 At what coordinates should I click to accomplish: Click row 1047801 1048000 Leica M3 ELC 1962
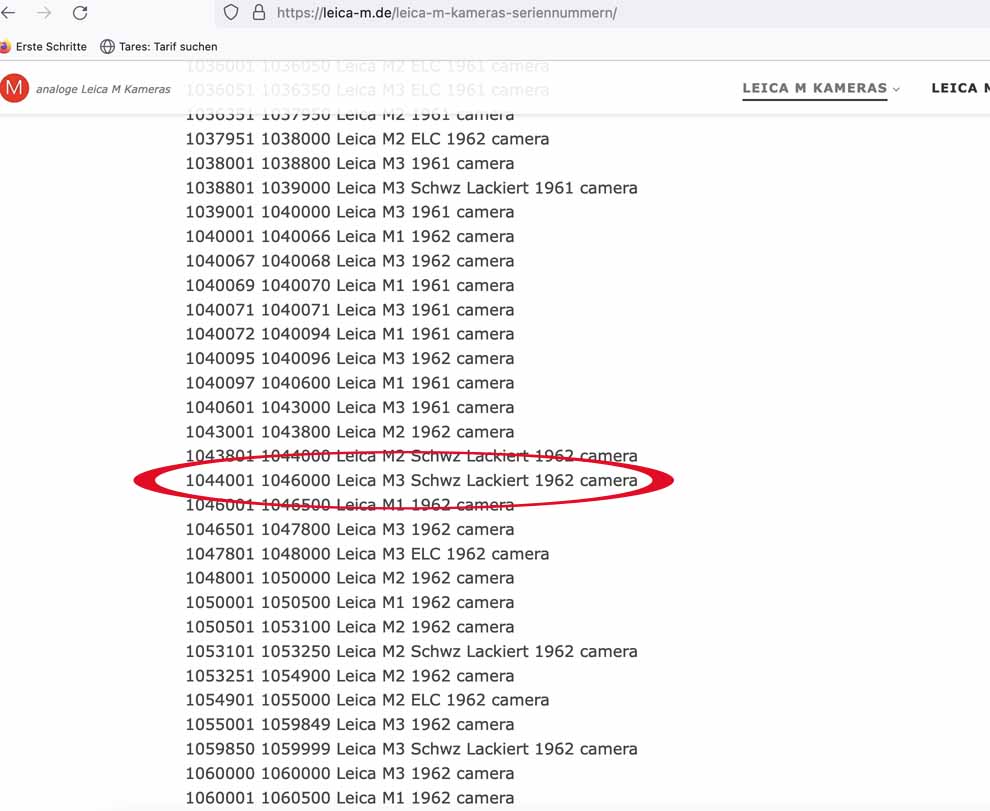tap(367, 554)
